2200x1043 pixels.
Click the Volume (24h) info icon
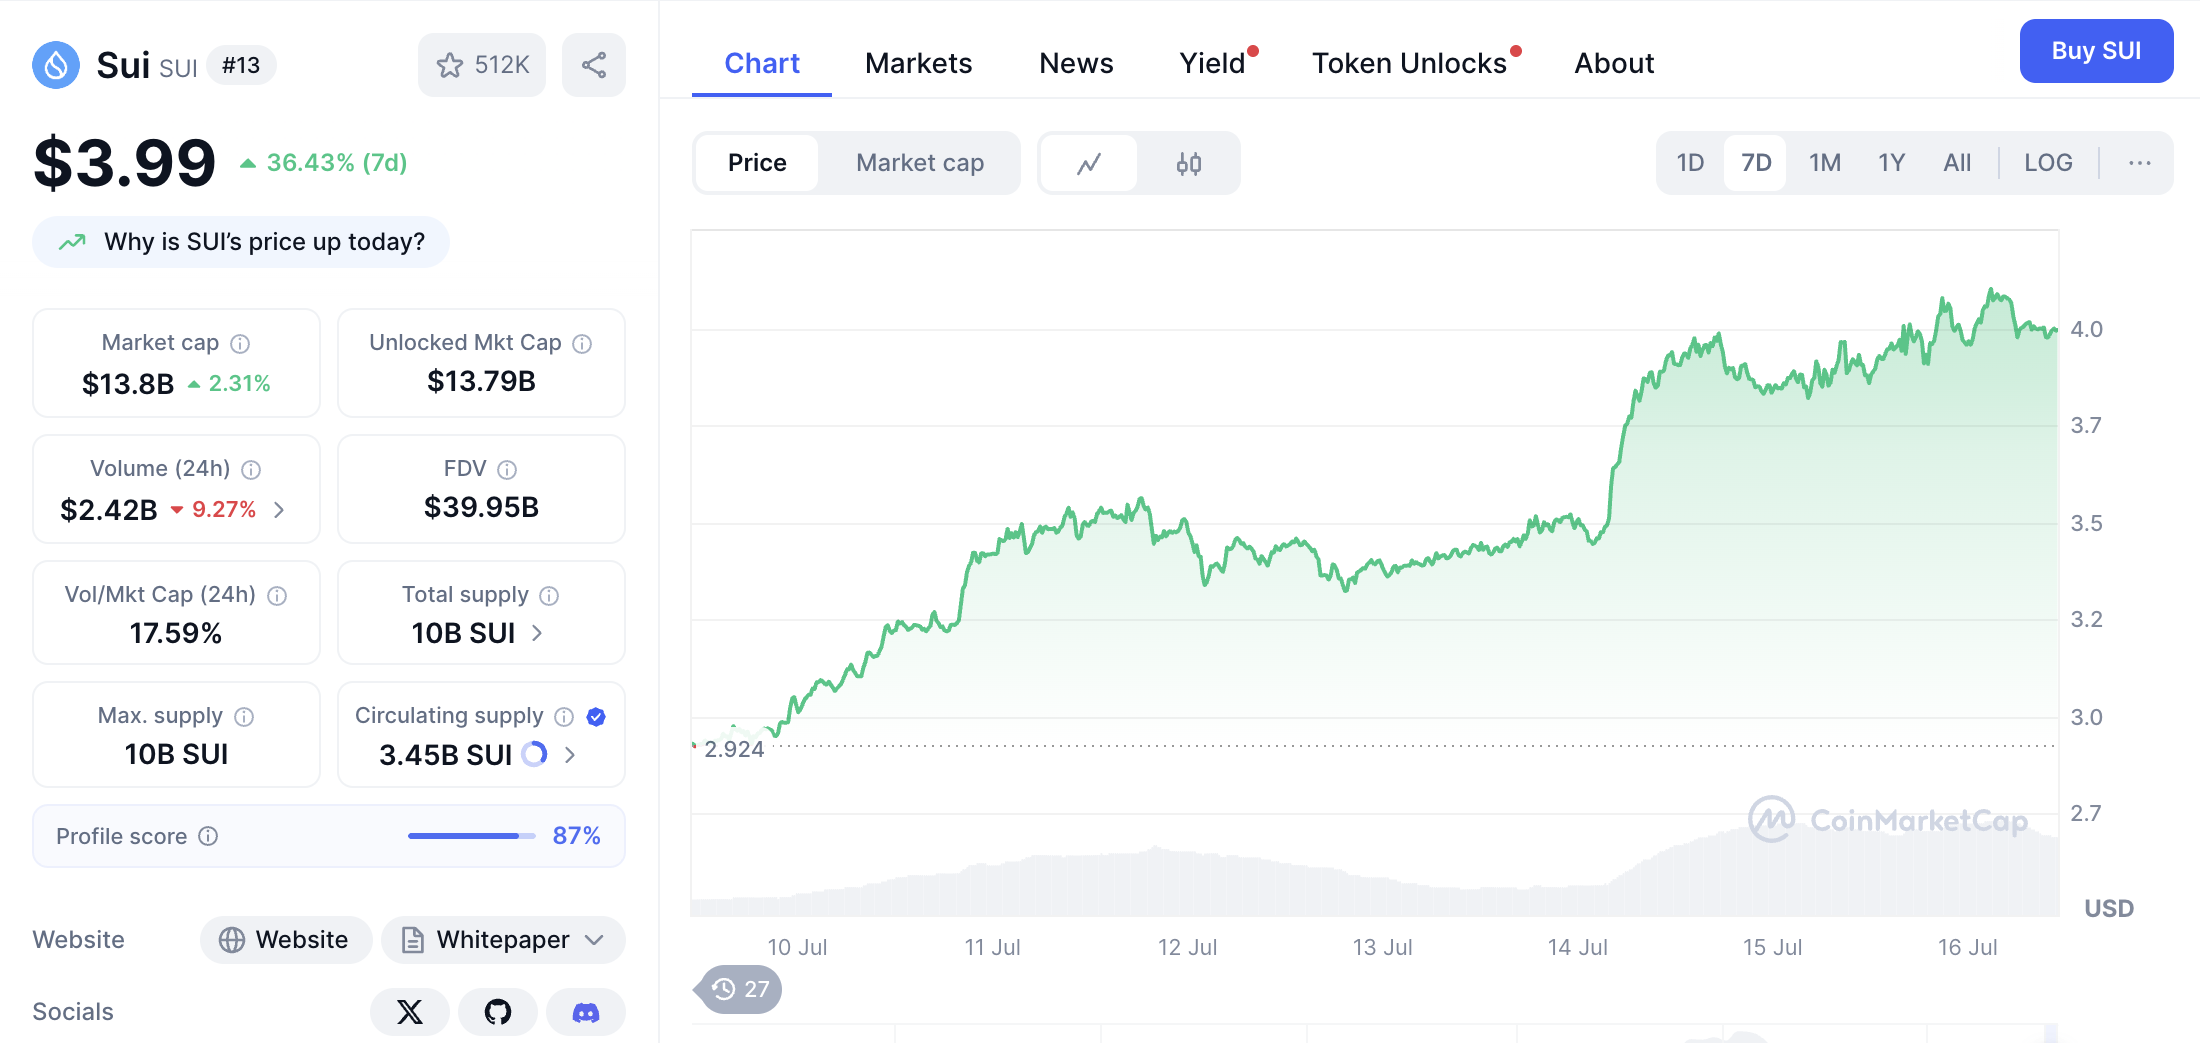click(252, 470)
